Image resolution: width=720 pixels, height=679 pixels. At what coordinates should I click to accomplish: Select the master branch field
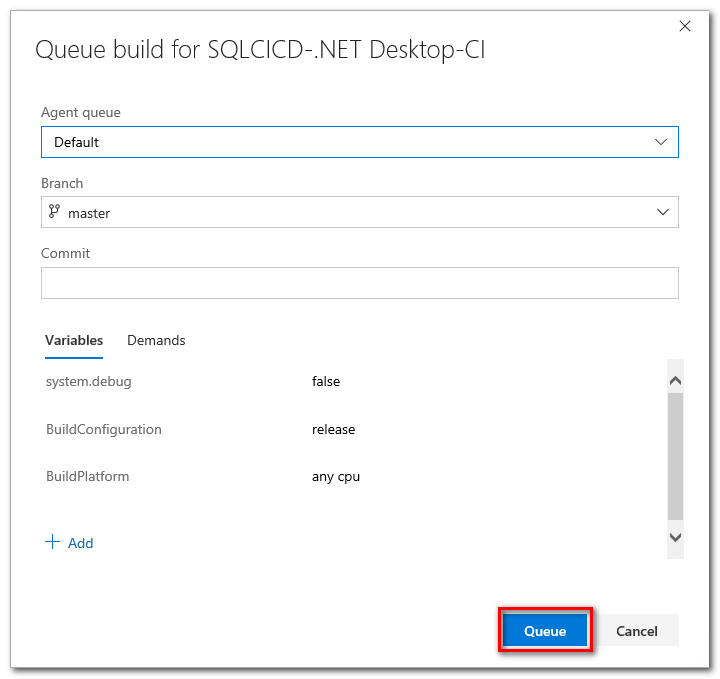click(x=360, y=212)
